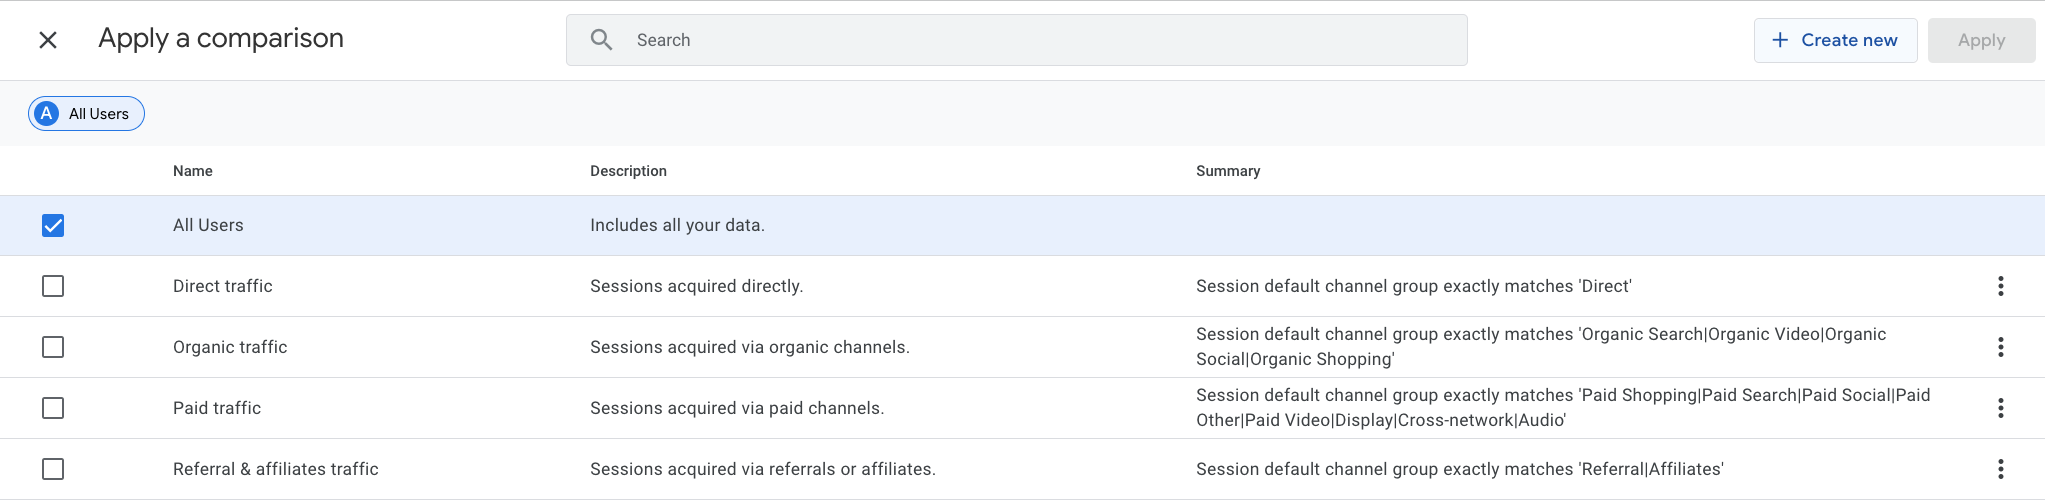This screenshot has height=500, width=2045.
Task: Click the Create new button
Action: pos(1835,40)
